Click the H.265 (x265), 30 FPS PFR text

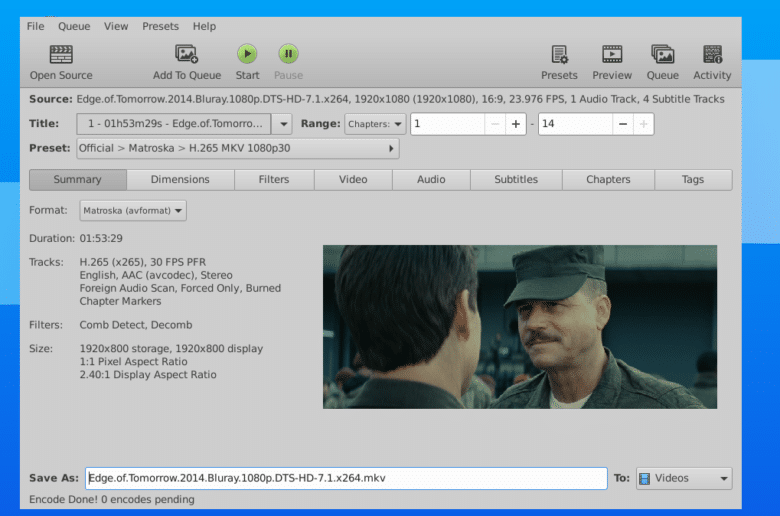point(143,262)
